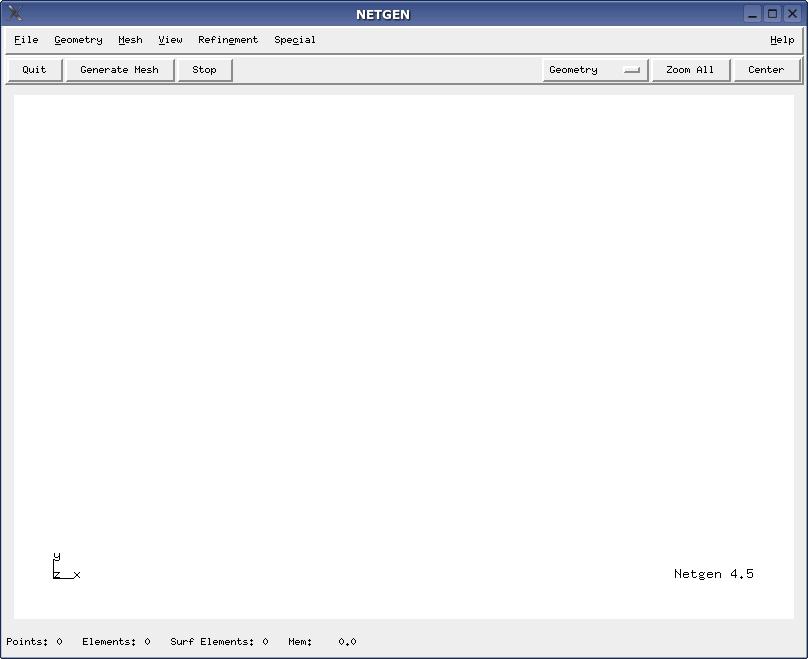Open the Mesh menu
The width and height of the screenshot is (808, 659).
[x=130, y=40]
